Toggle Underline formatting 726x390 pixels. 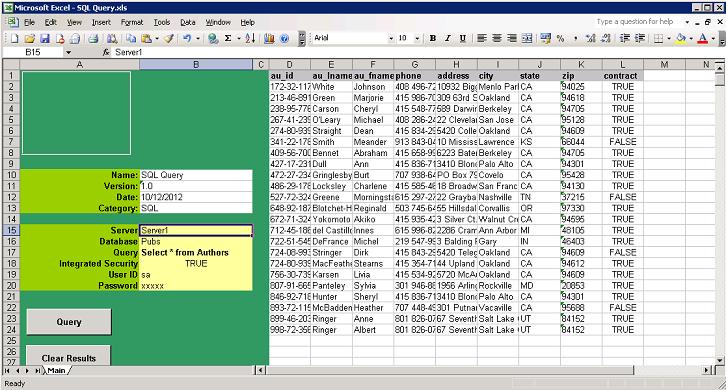[463, 38]
